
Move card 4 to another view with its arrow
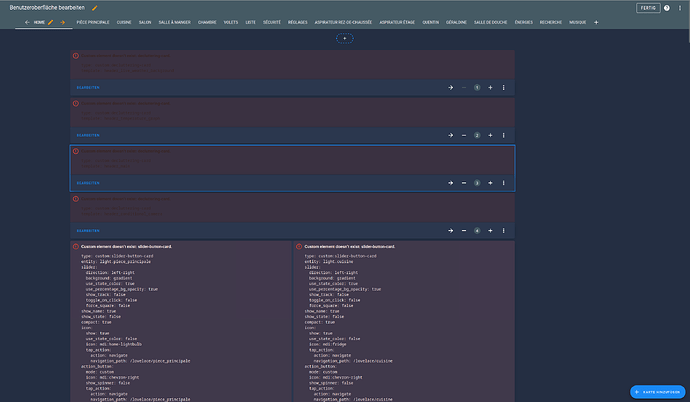[x=451, y=230]
